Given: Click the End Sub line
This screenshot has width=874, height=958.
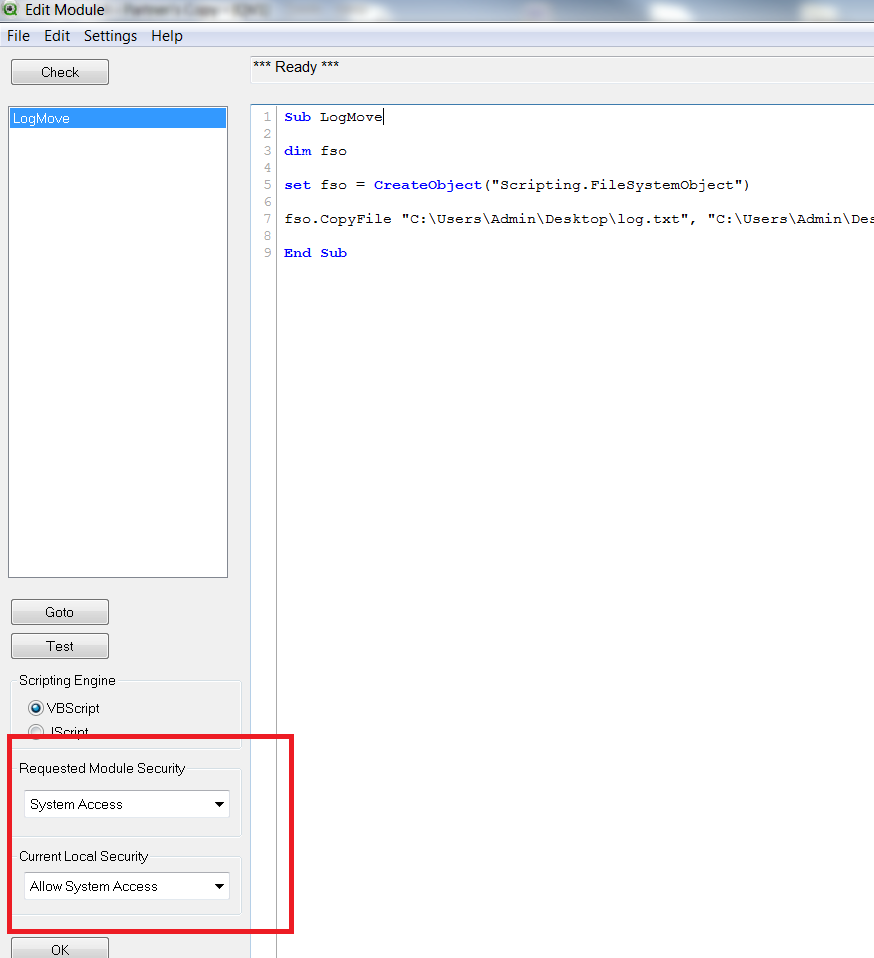Looking at the screenshot, I should (315, 253).
